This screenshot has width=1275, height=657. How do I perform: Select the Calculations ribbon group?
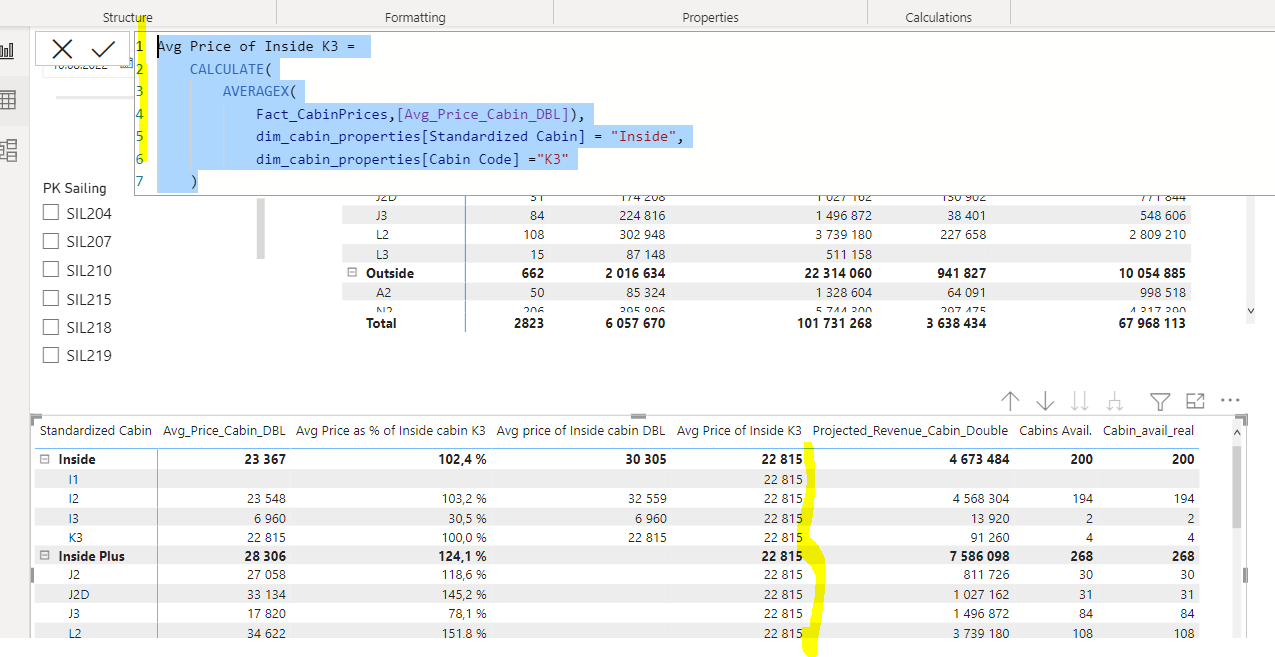tap(938, 17)
